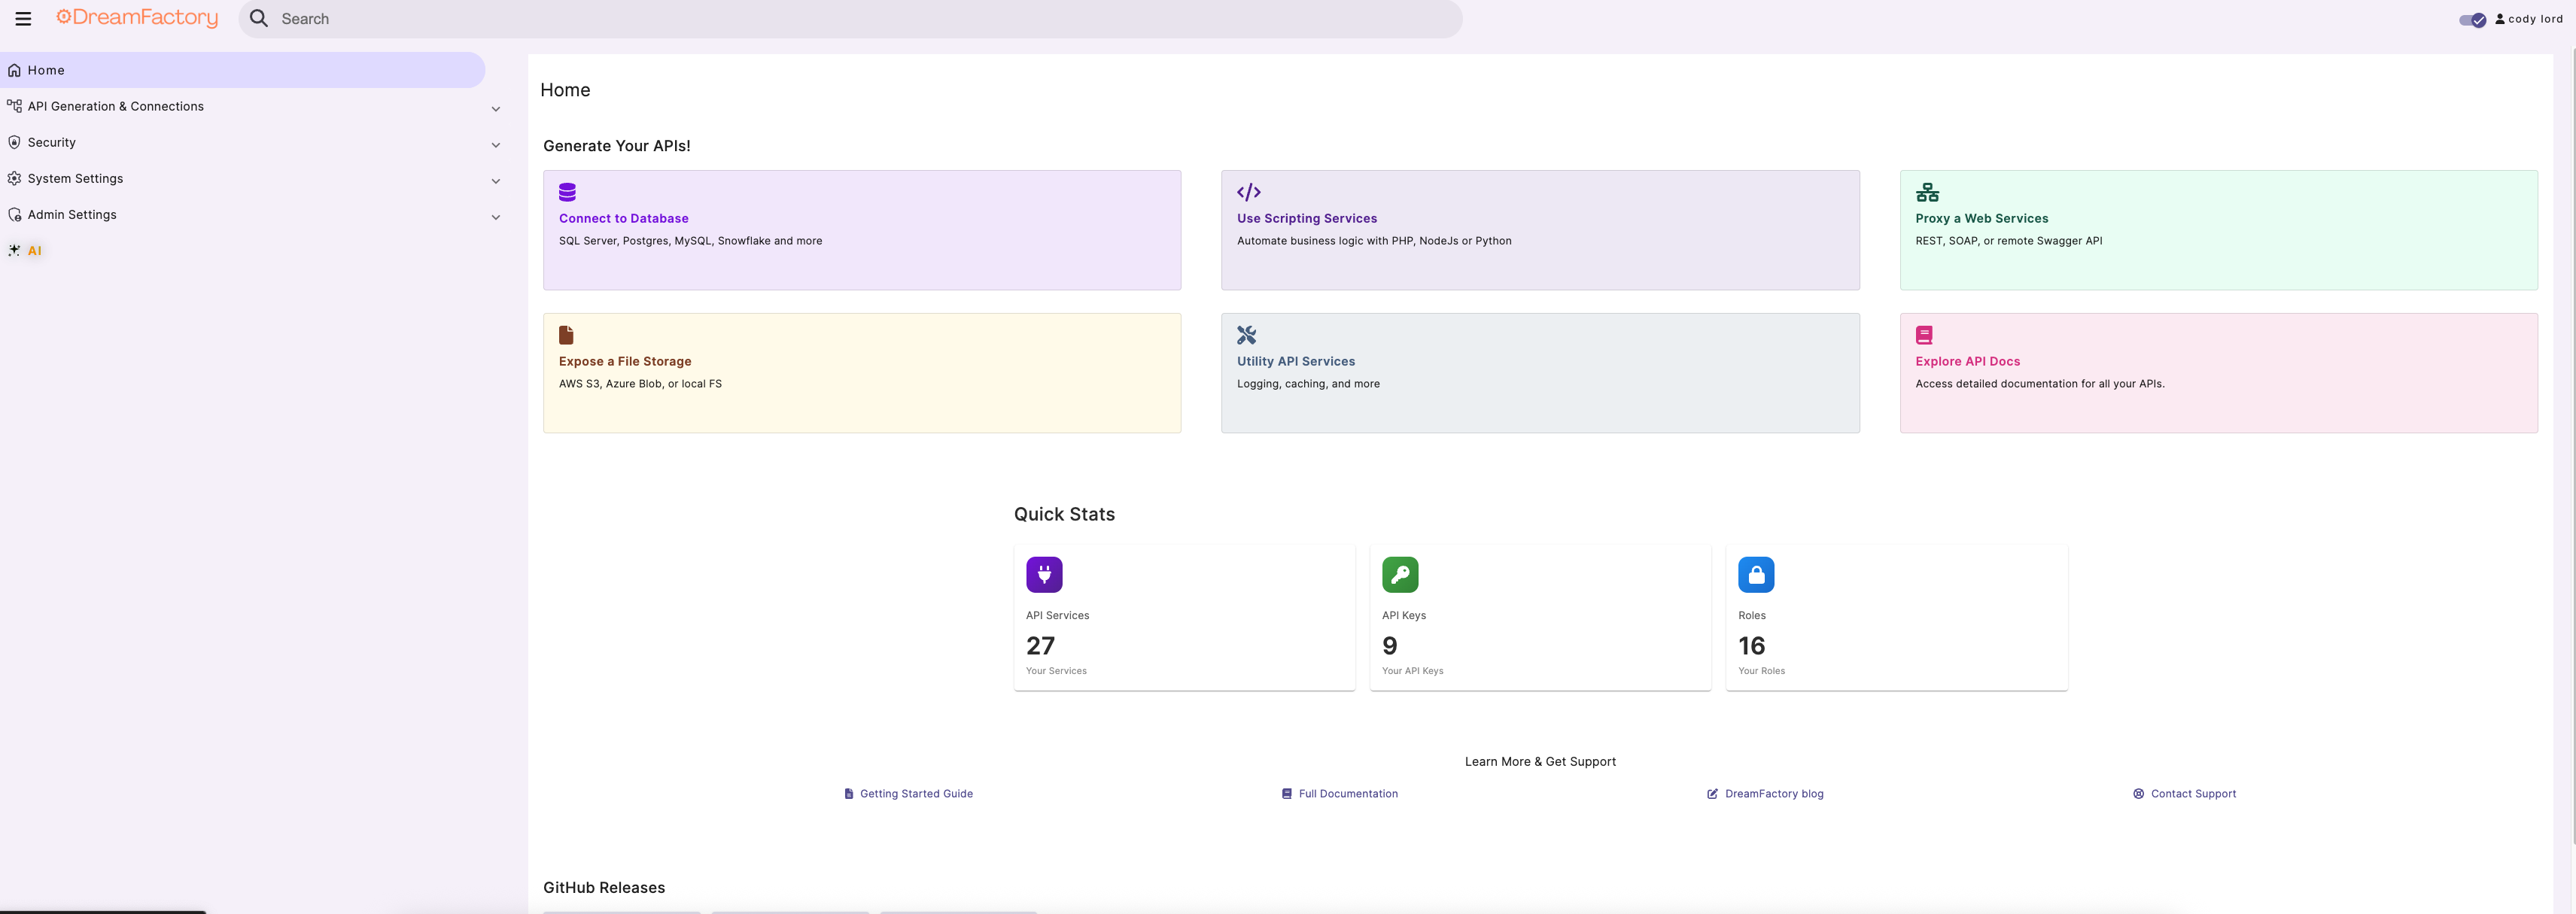The height and width of the screenshot is (914, 2576).
Task: Click the book icon on Explore API Docs
Action: pyautogui.click(x=1924, y=335)
